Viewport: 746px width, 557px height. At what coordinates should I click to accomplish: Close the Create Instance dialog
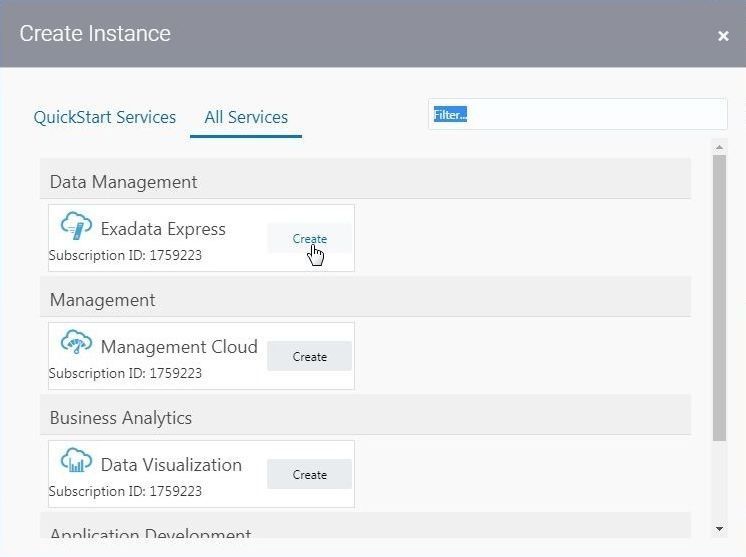coord(723,36)
